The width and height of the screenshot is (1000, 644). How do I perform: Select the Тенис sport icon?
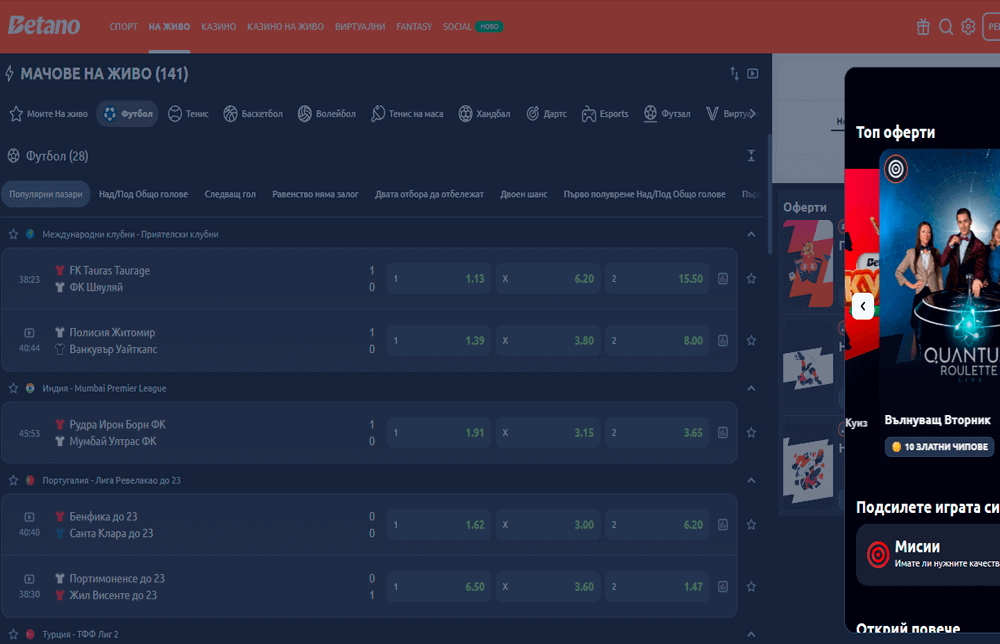point(188,114)
